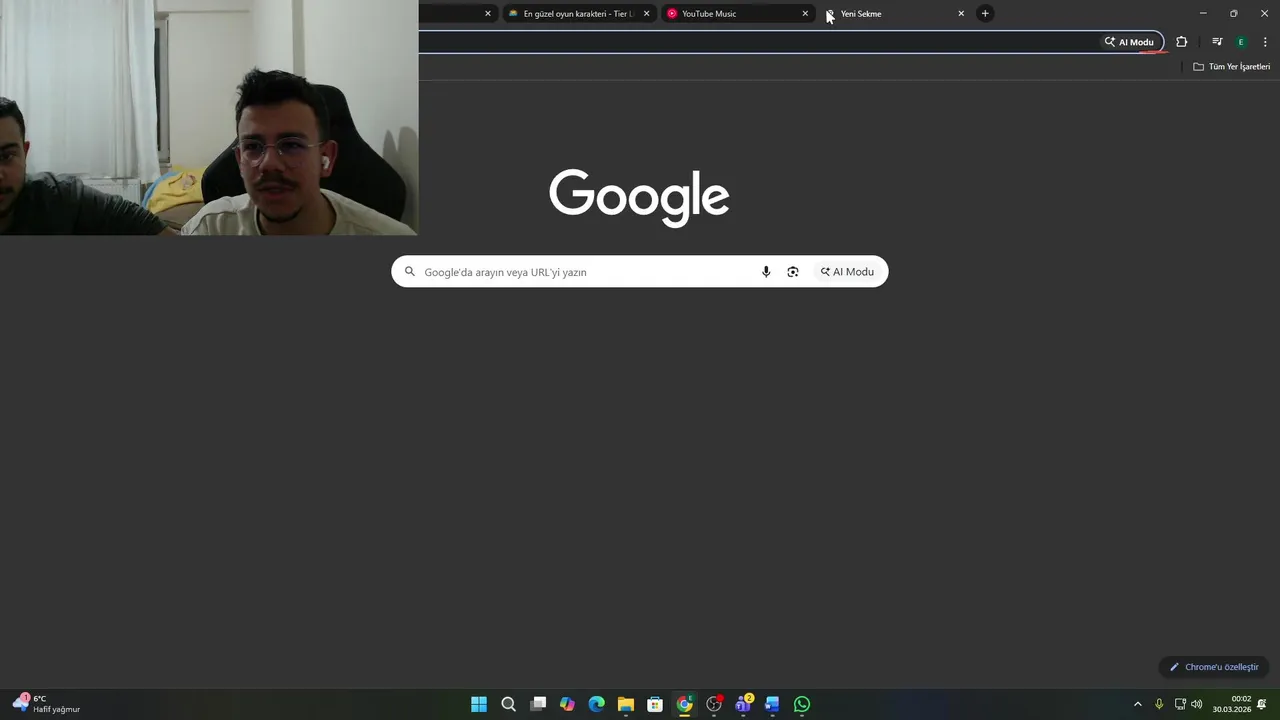Screen dimensions: 1280x720
Task: Click the Google logo
Action: pos(639,197)
